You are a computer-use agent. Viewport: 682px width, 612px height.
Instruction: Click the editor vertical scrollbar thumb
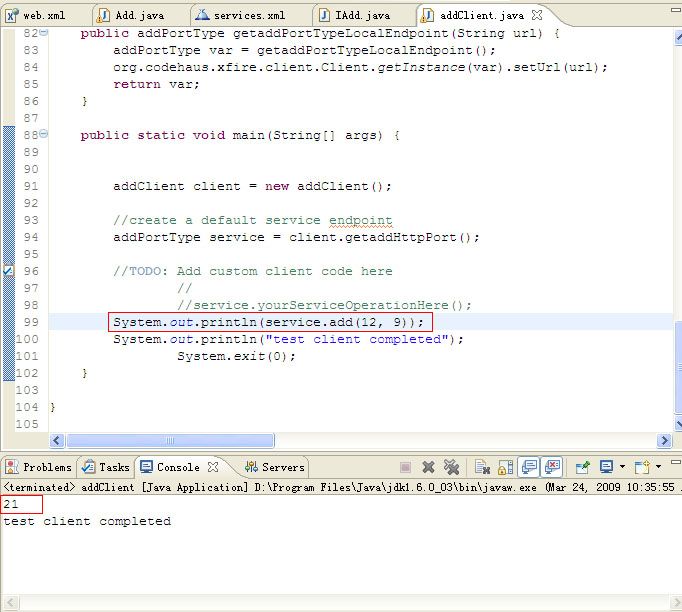pyautogui.click(x=678, y=367)
